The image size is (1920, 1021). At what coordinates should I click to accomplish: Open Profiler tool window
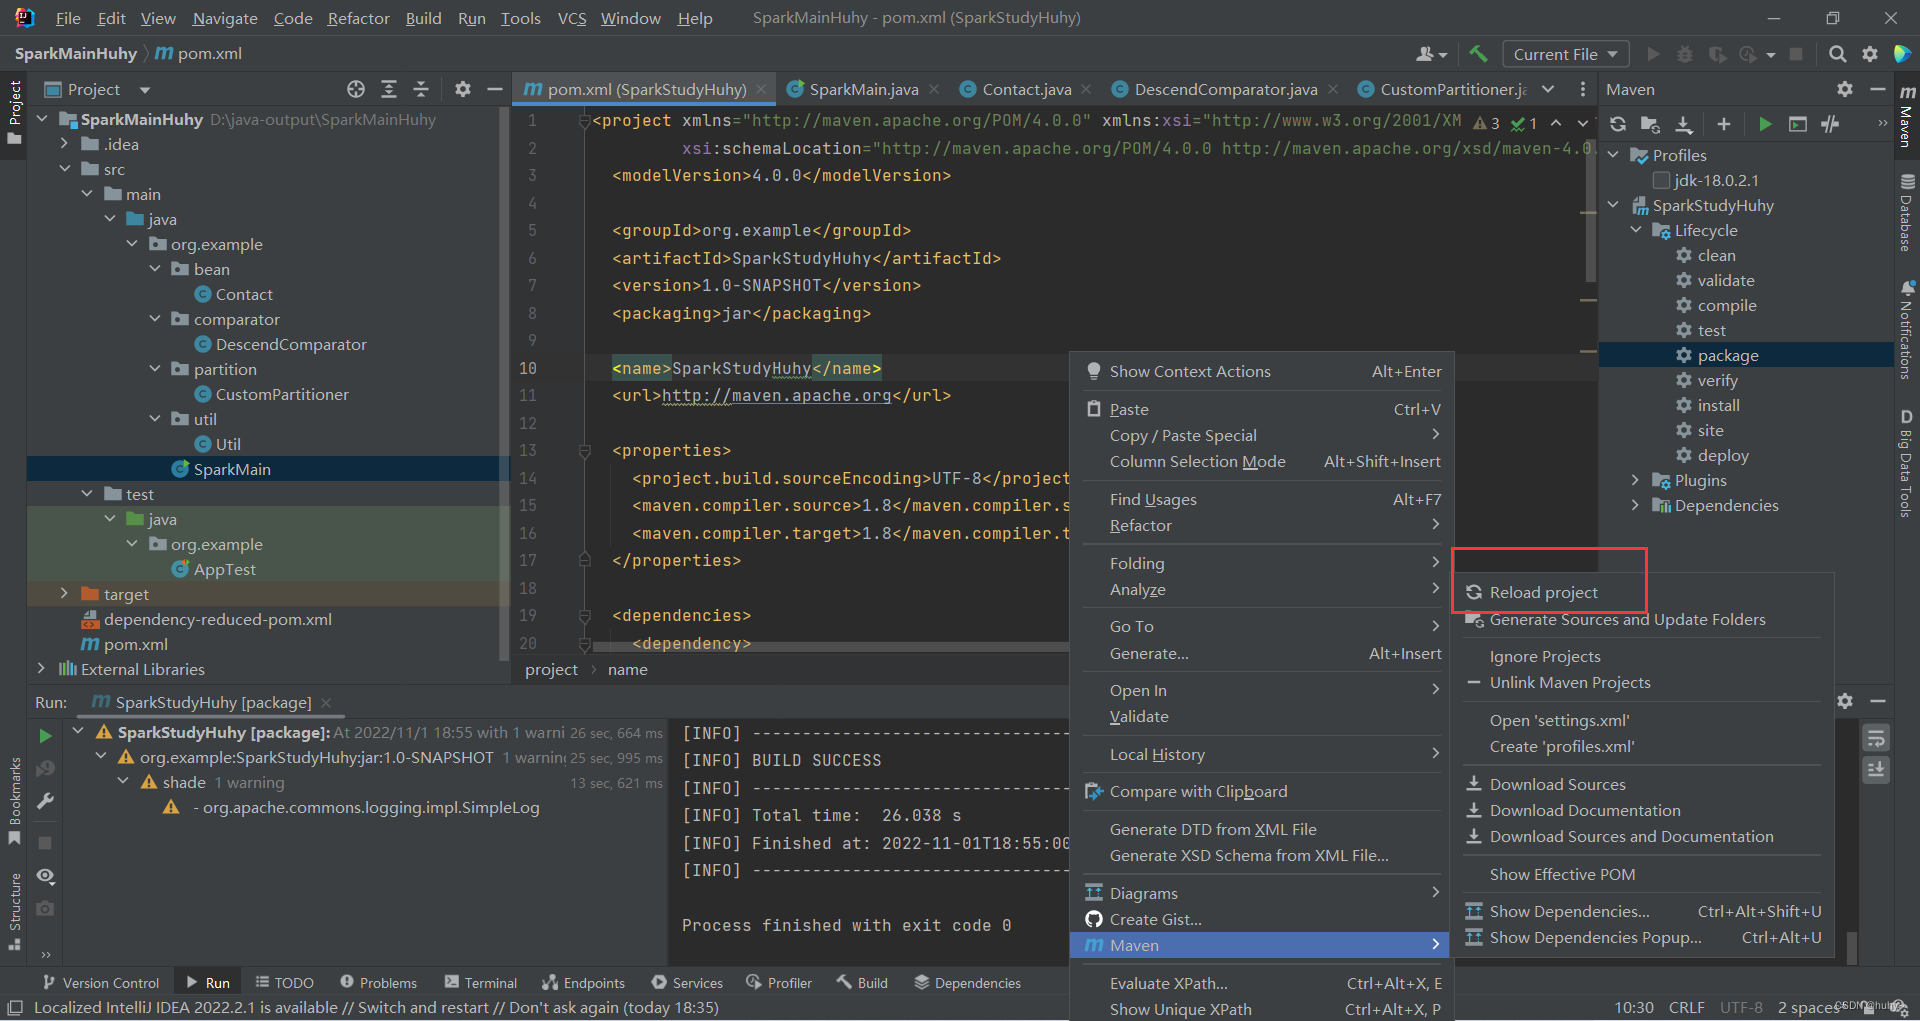pos(779,983)
